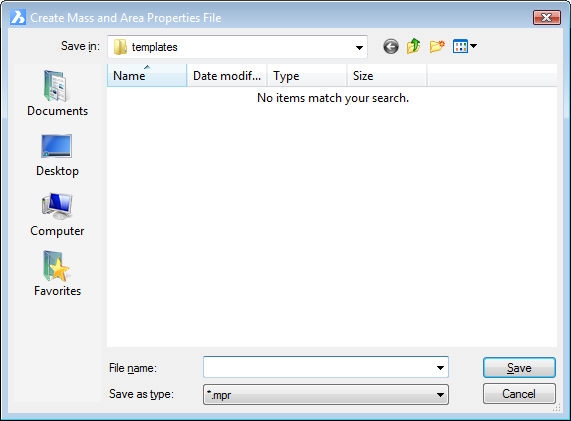This screenshot has height=421, width=571.
Task: Sort by the Size column header
Action: click(x=387, y=76)
